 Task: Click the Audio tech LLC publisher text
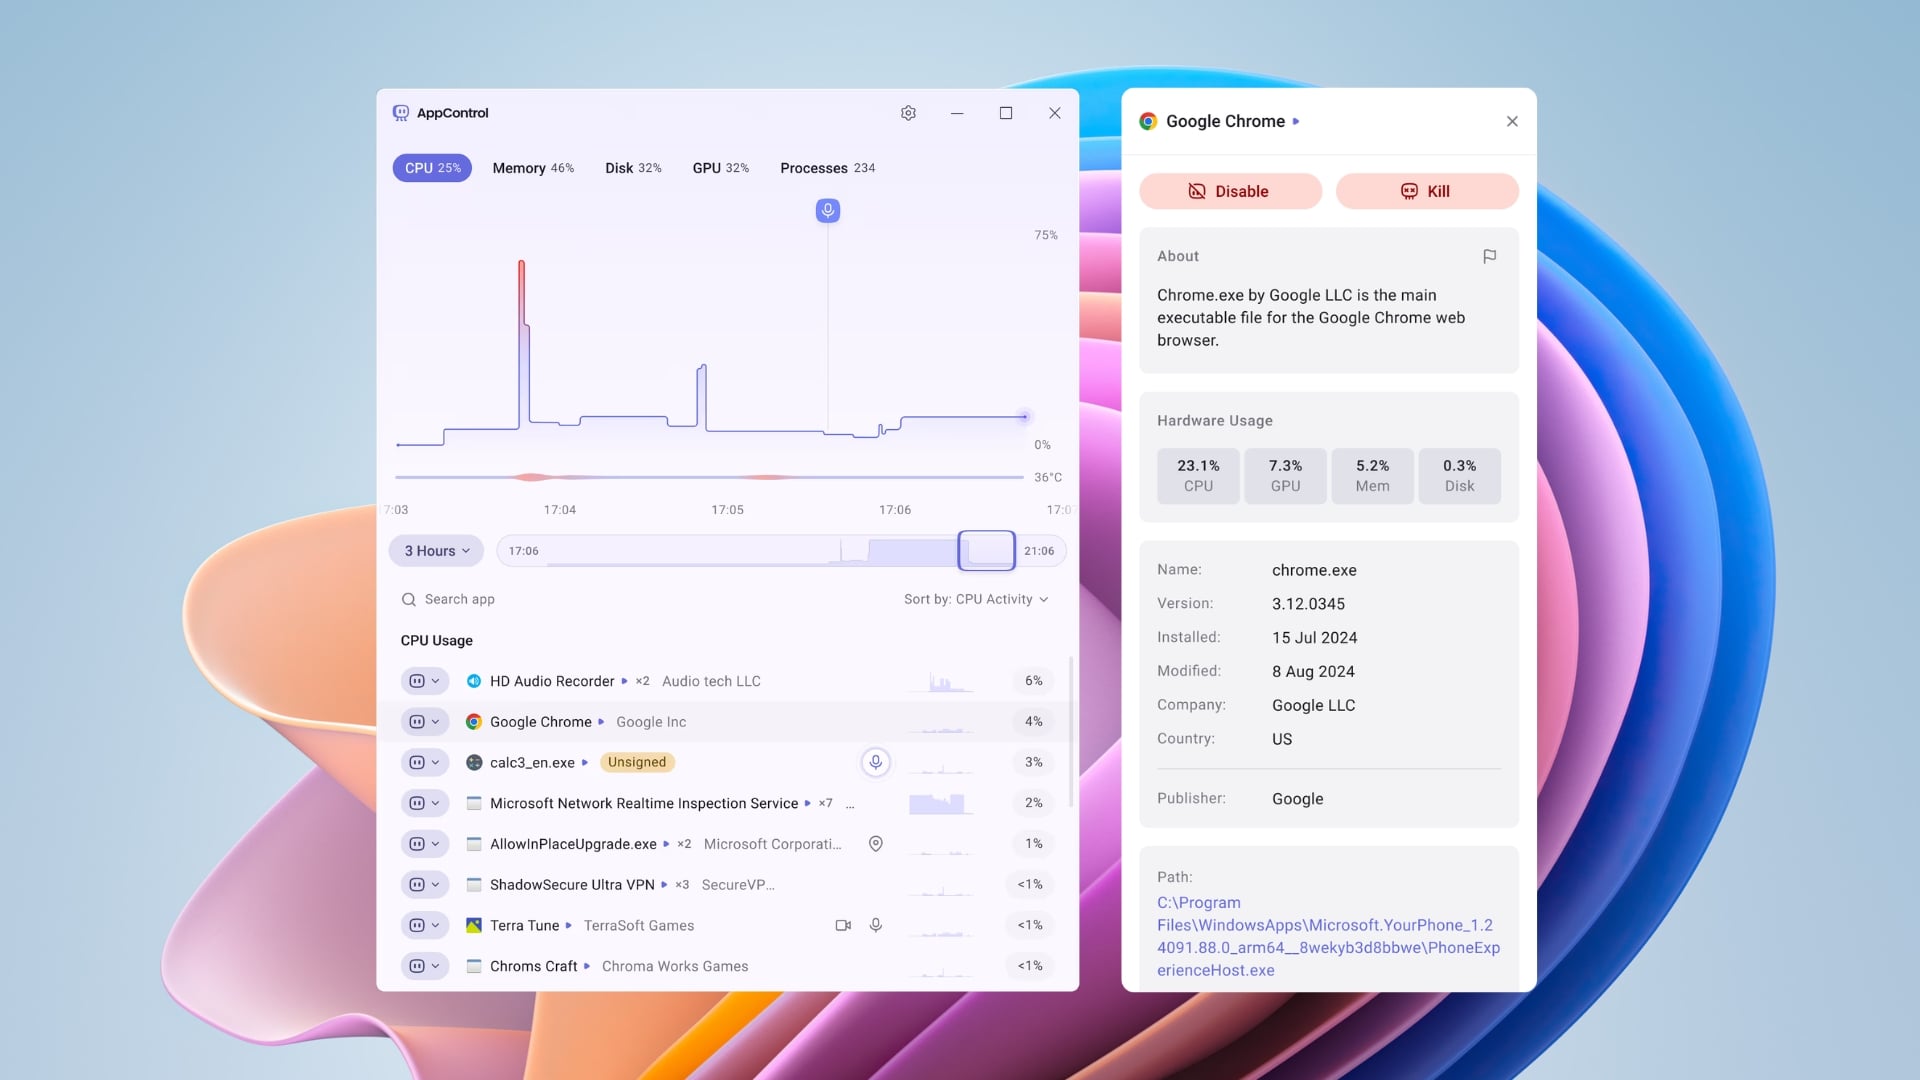tap(711, 681)
